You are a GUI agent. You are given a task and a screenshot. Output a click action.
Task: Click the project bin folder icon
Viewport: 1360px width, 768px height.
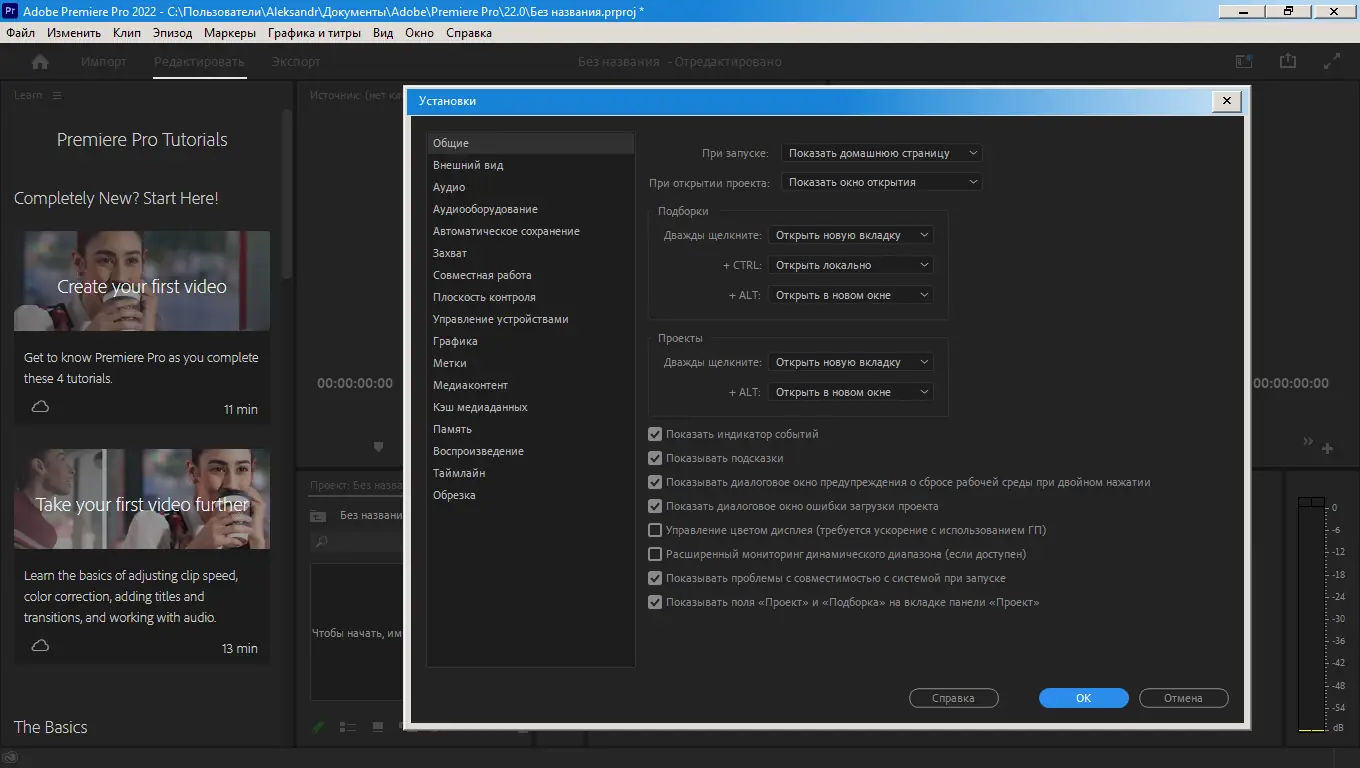(318, 516)
